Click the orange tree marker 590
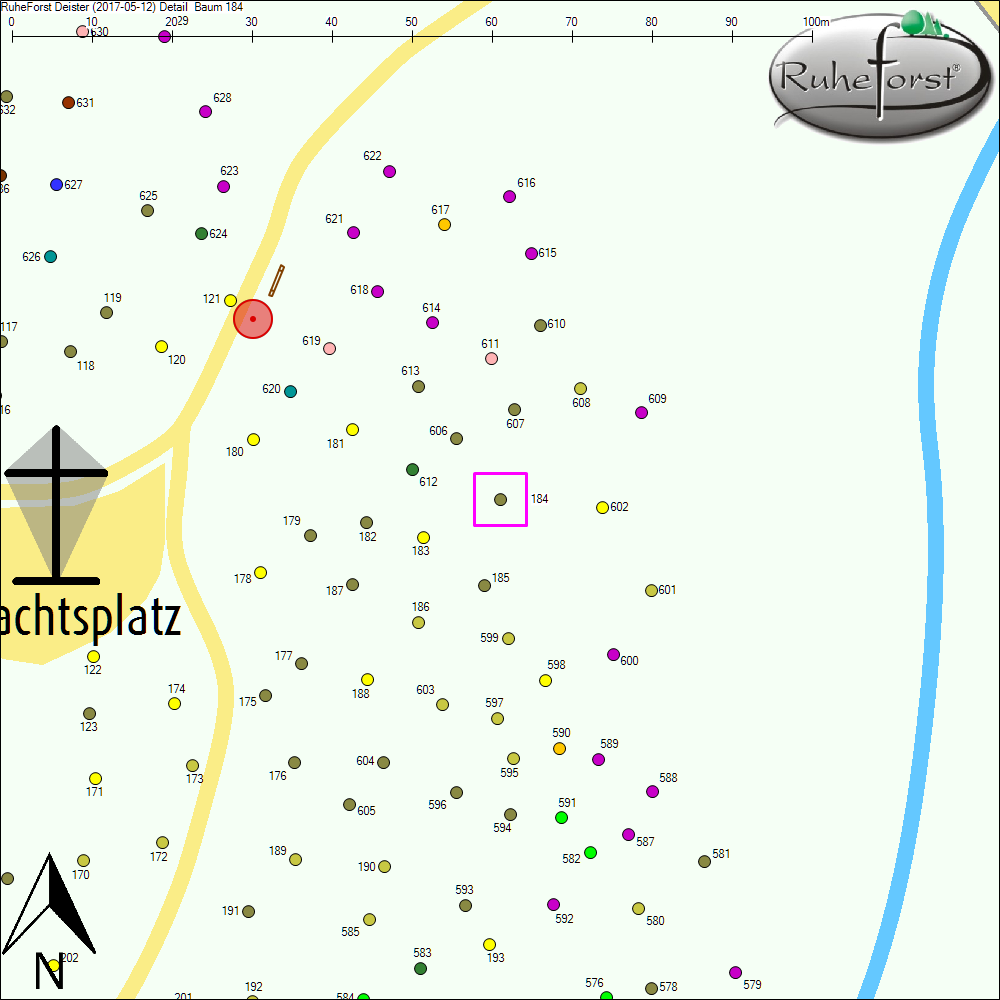This screenshot has width=1000, height=1000. 561,746
